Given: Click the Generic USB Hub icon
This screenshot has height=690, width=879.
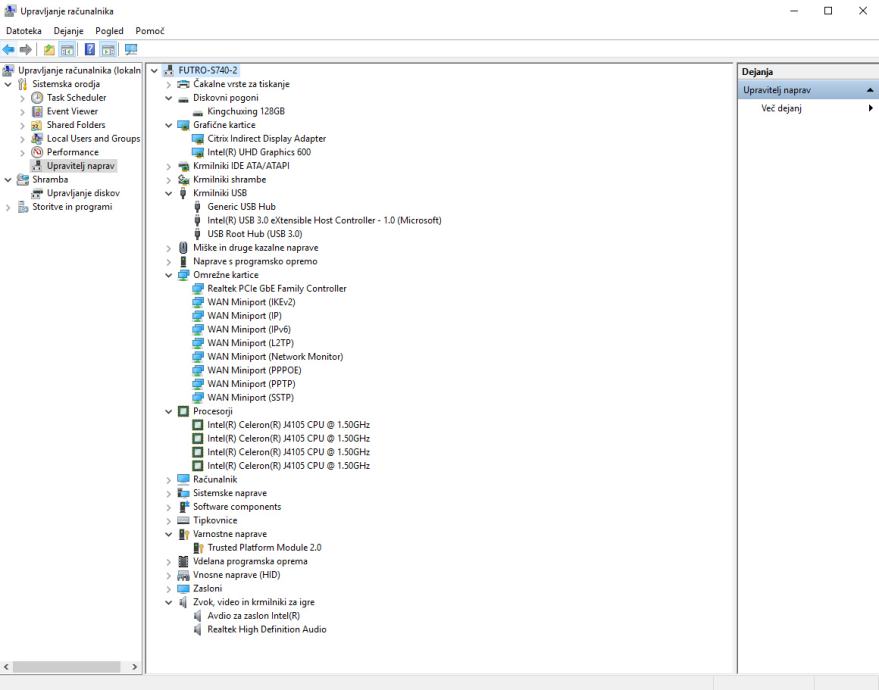Looking at the screenshot, I should pyautogui.click(x=197, y=207).
